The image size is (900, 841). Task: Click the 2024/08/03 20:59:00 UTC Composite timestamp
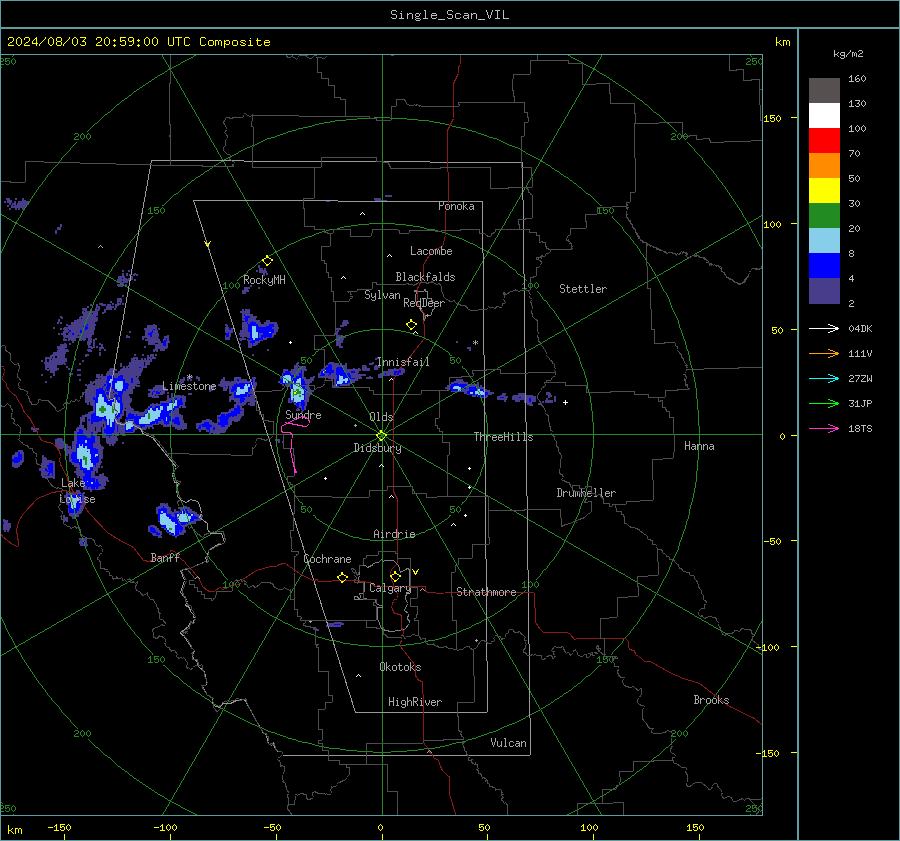[x=138, y=42]
